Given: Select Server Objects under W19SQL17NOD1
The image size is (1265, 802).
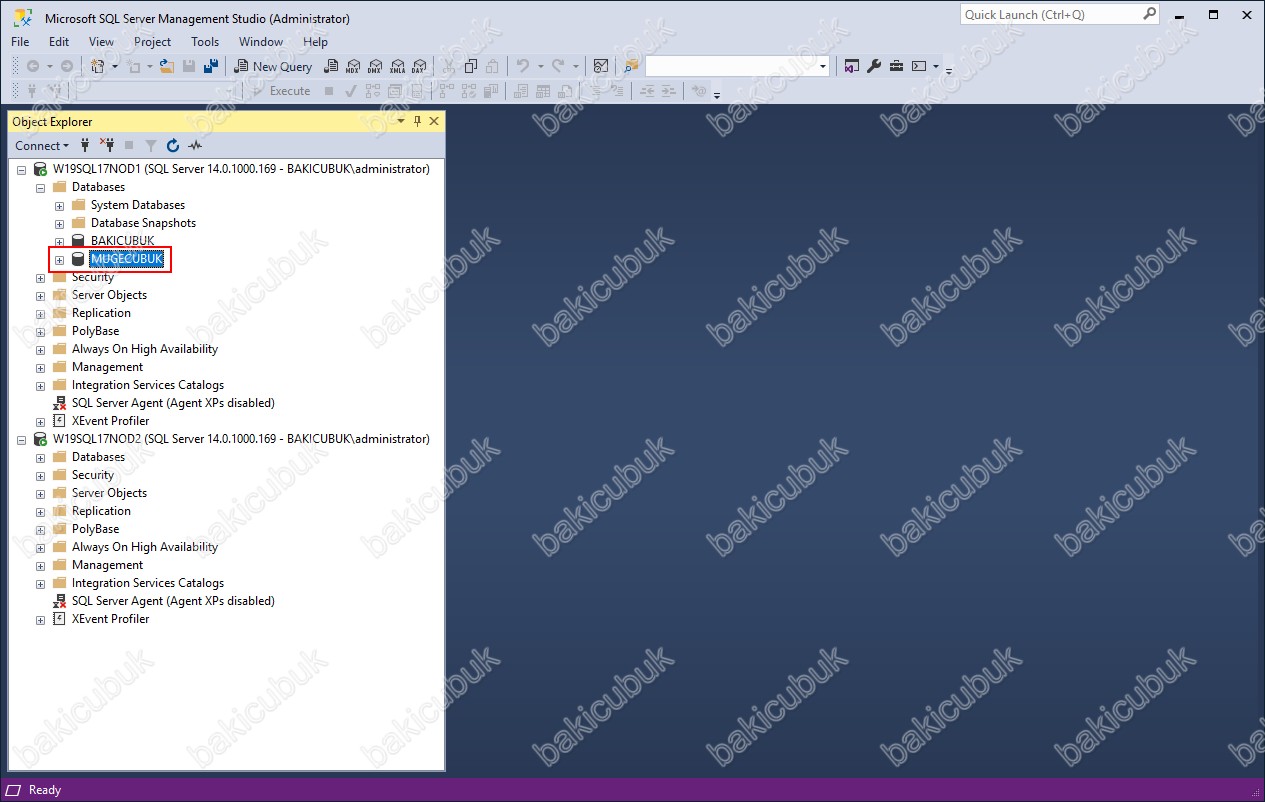Looking at the screenshot, I should tap(109, 295).
